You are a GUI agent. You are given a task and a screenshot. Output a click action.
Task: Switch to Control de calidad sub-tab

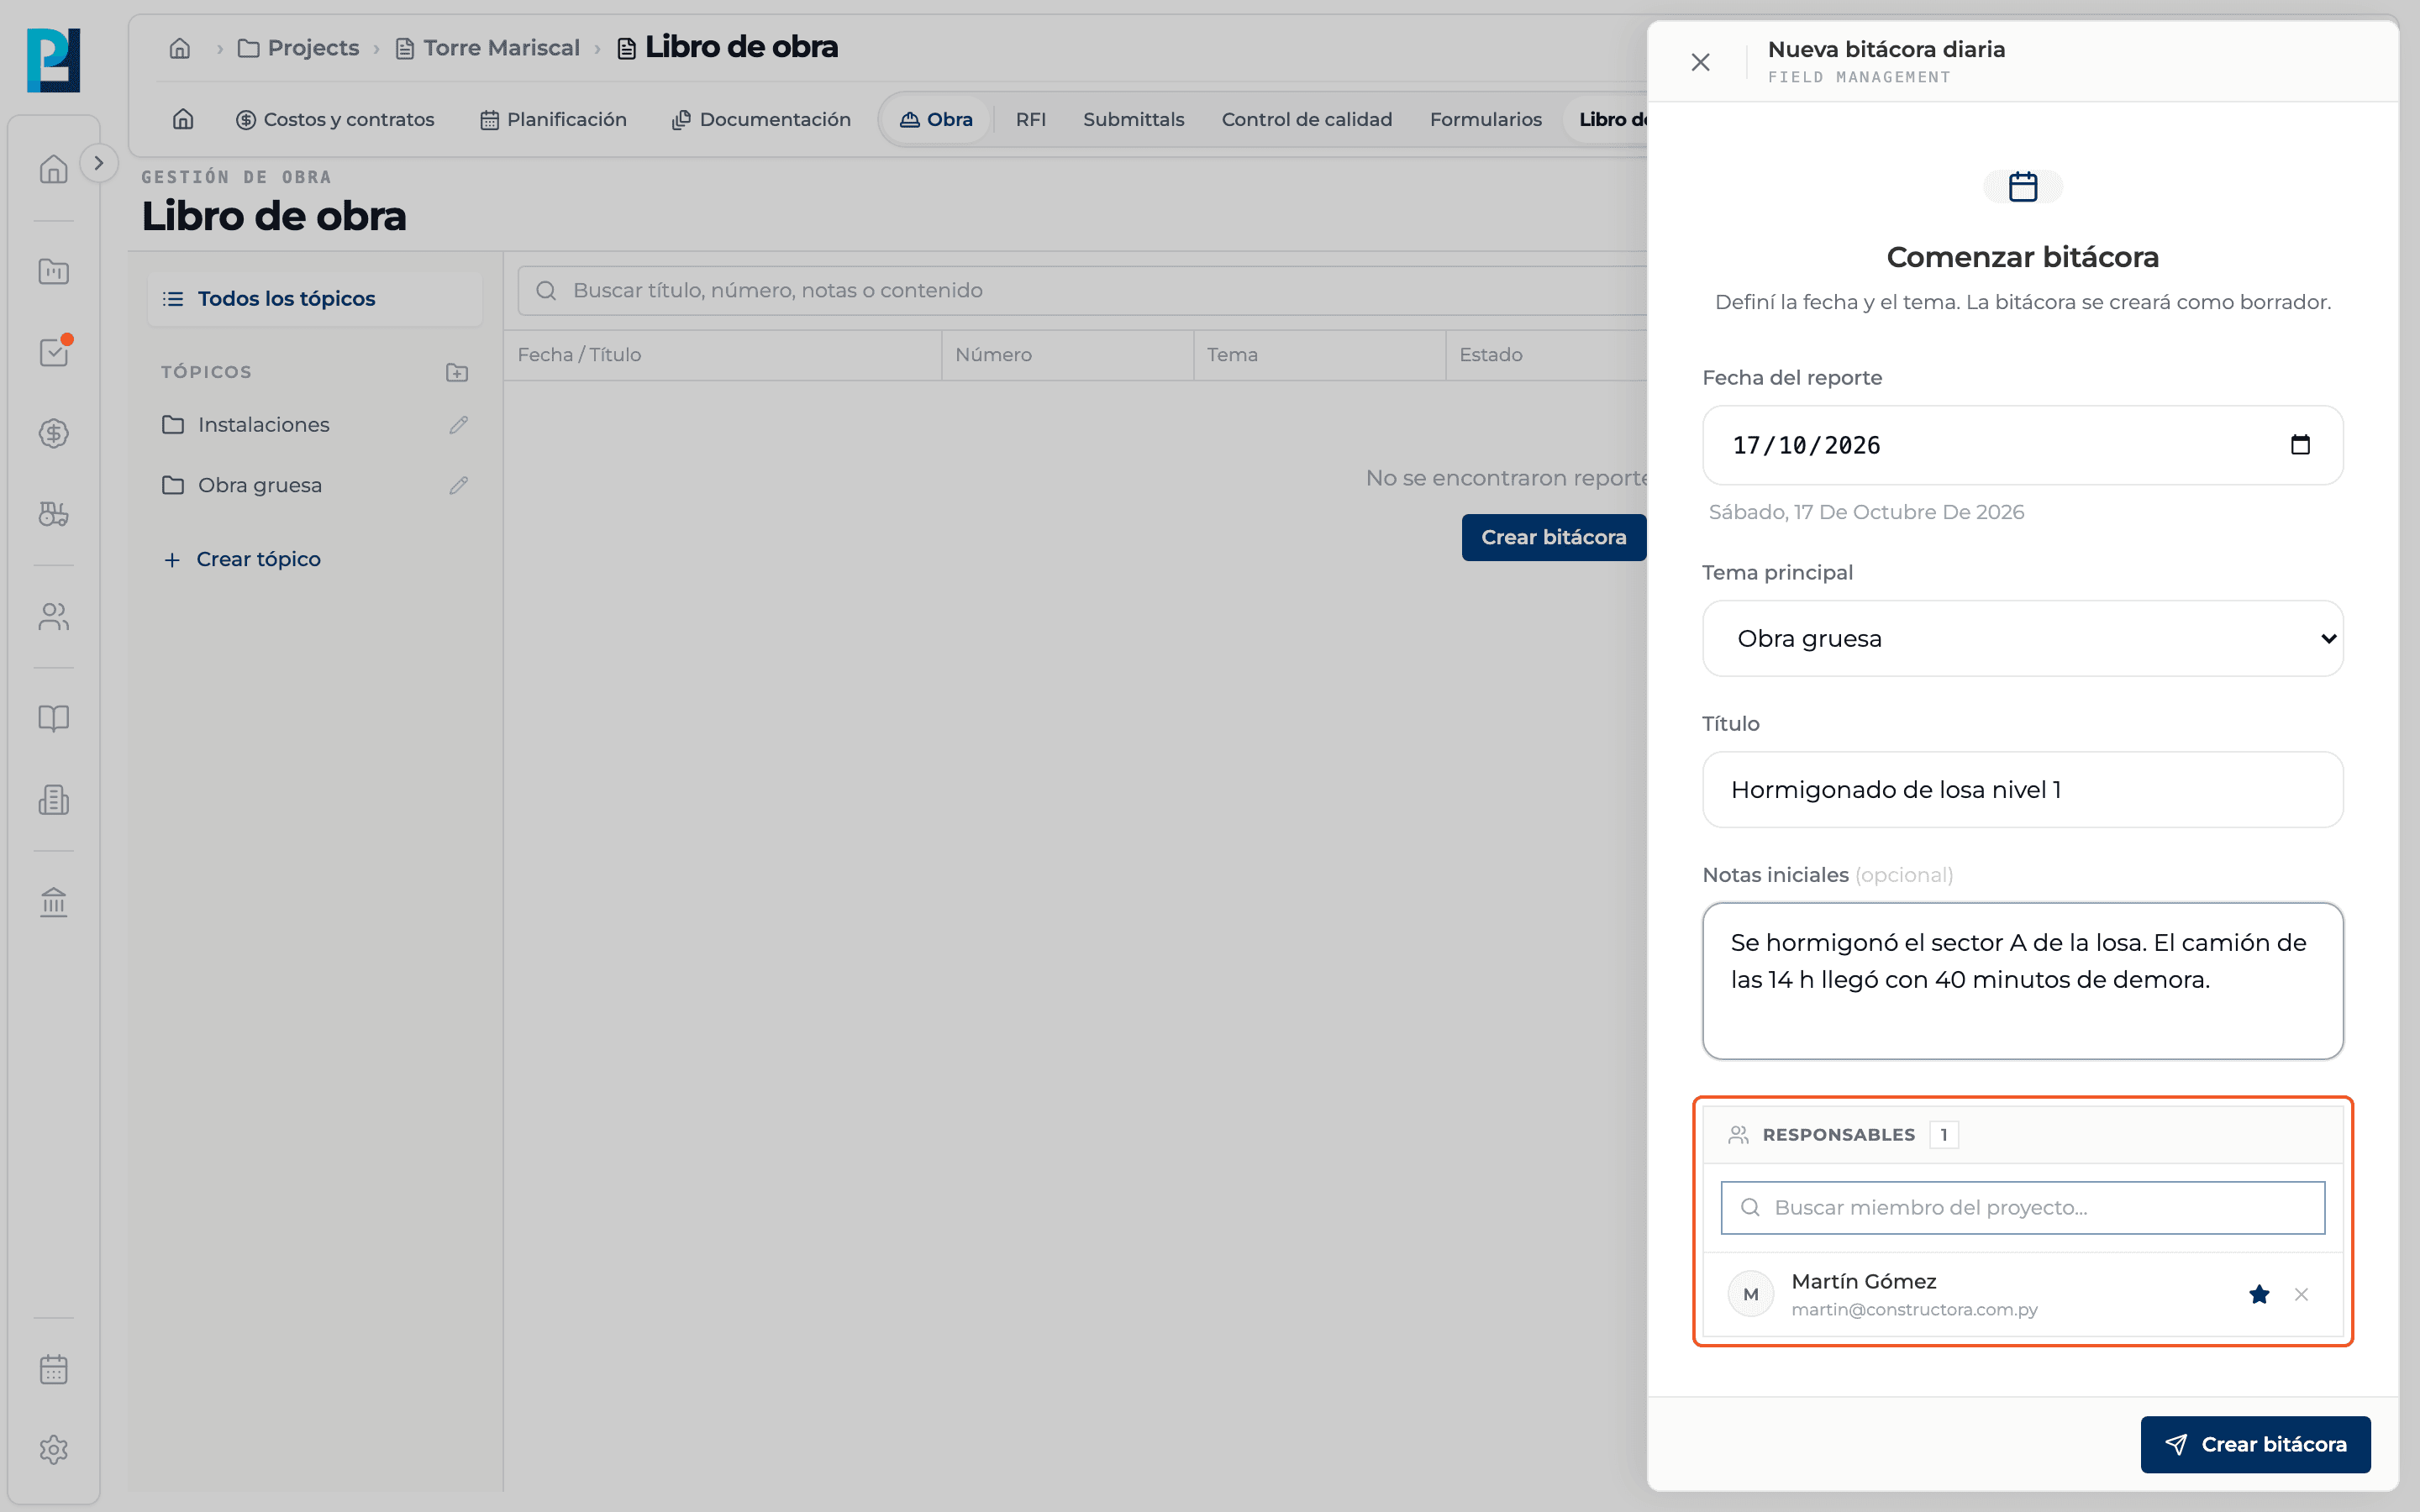coord(1306,119)
